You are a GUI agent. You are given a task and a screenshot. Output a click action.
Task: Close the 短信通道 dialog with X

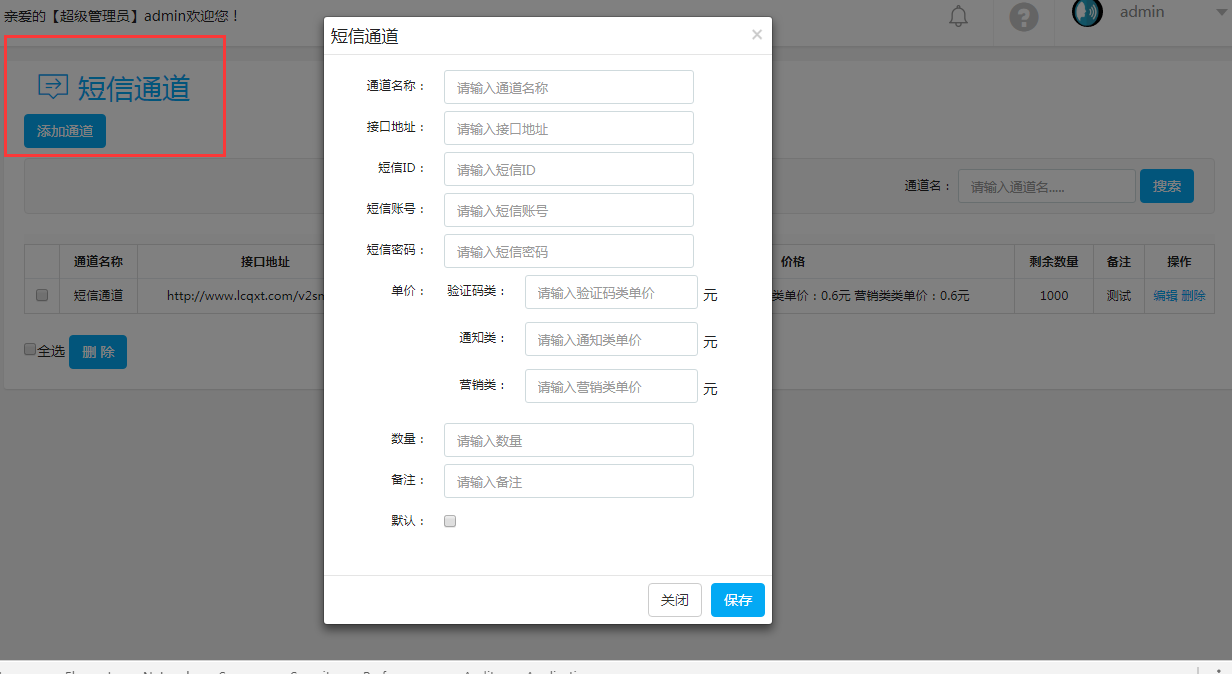[757, 35]
